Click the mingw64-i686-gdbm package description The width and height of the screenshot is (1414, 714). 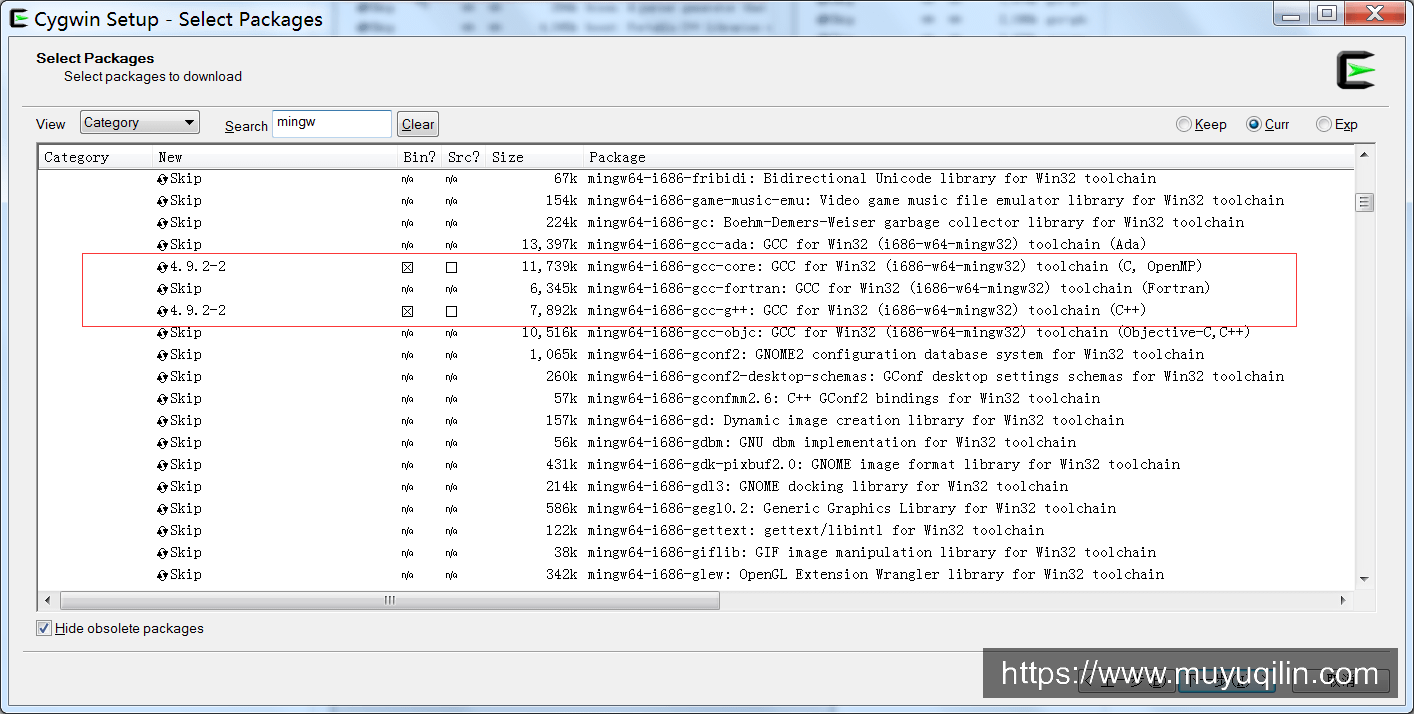(x=832, y=443)
